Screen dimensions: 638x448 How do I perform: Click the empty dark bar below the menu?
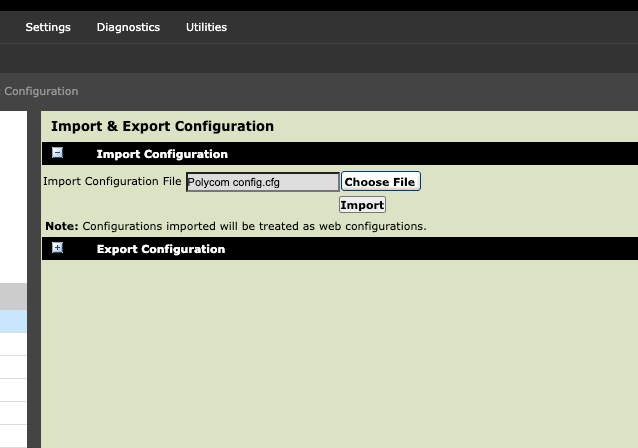[319, 59]
